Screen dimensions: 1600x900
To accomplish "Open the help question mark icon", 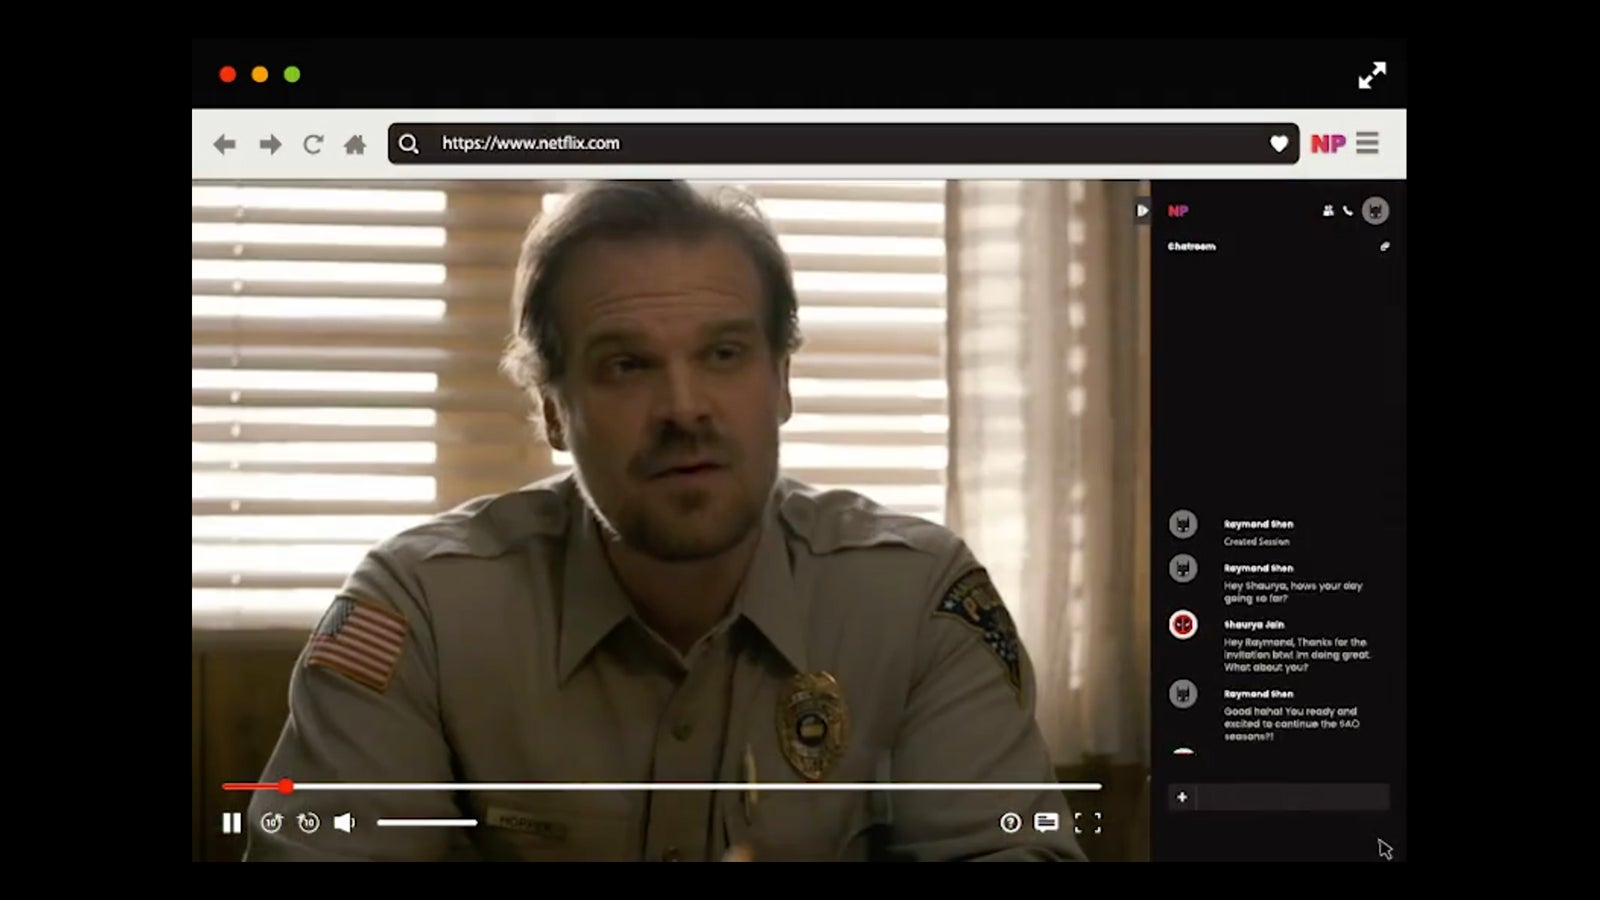I will (x=1010, y=823).
